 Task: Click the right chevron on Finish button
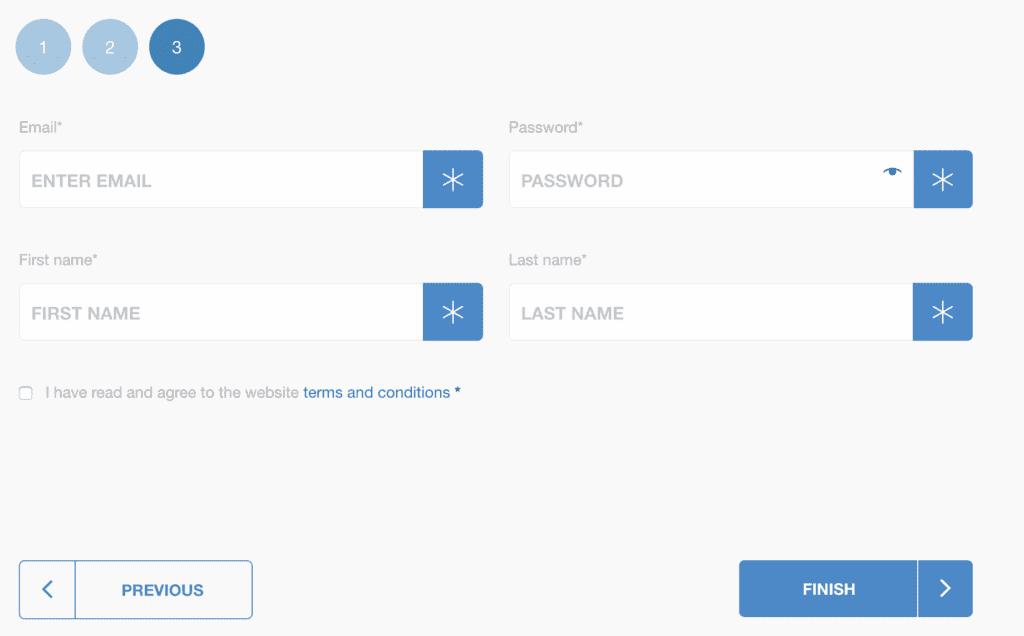tap(945, 589)
